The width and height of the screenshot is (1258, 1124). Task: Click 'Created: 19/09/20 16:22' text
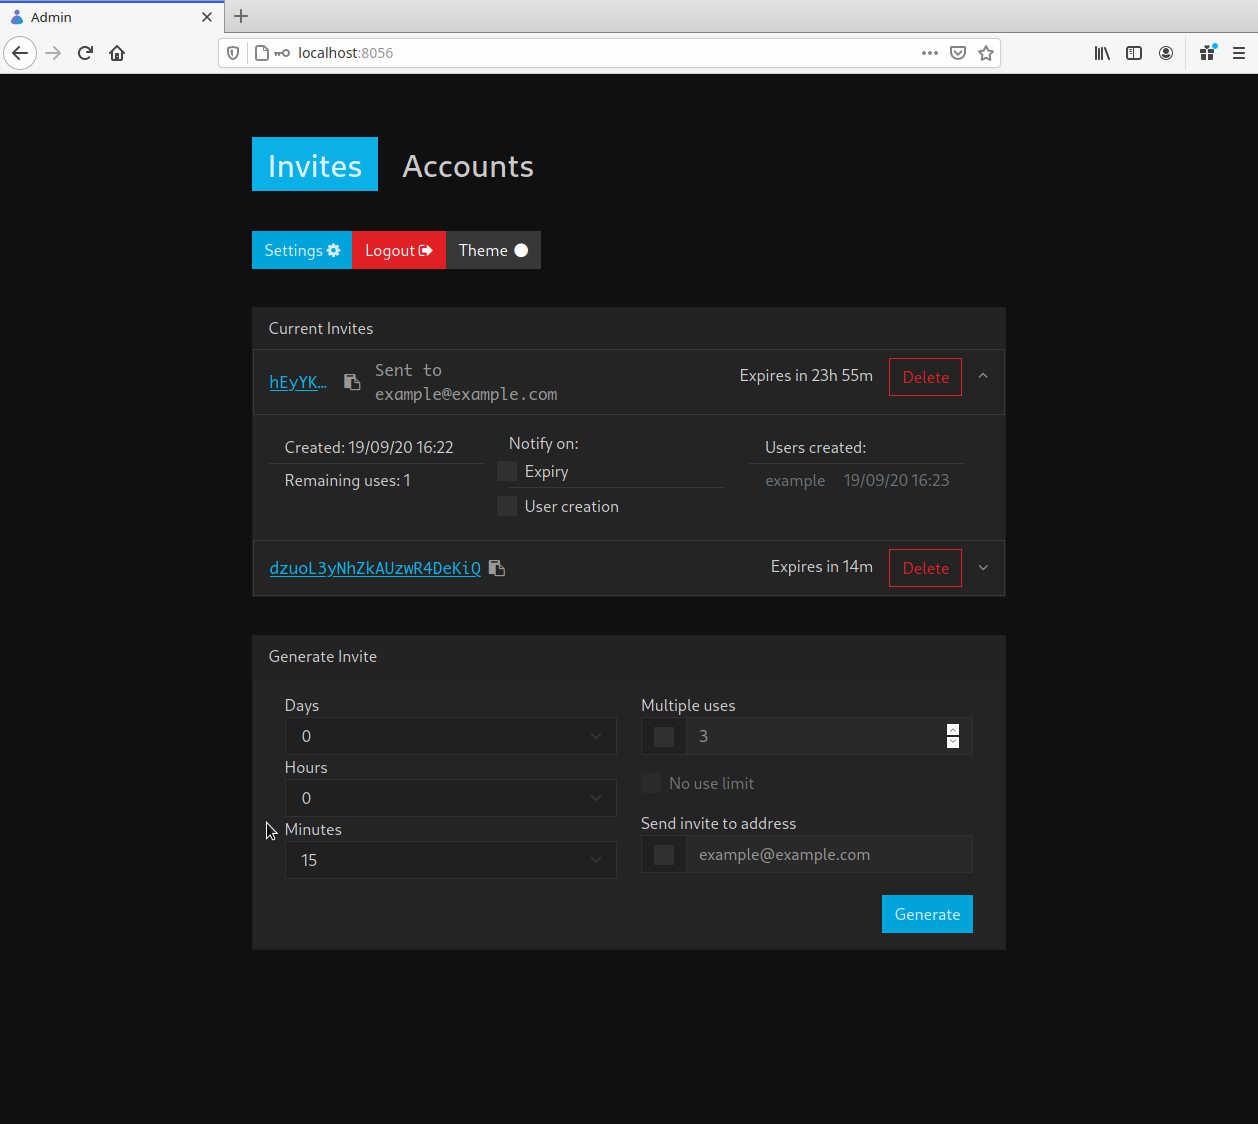369,447
